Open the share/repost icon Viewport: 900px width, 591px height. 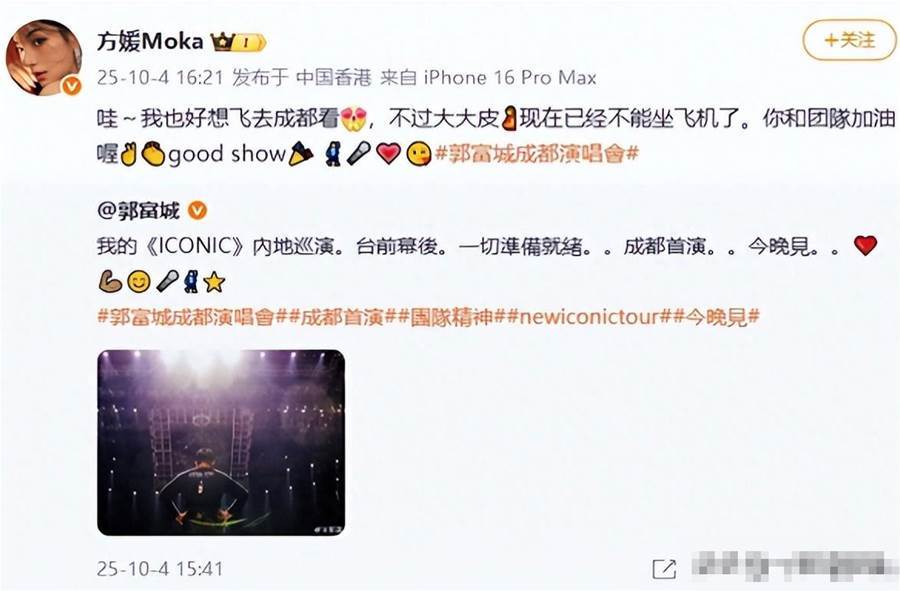(664, 569)
